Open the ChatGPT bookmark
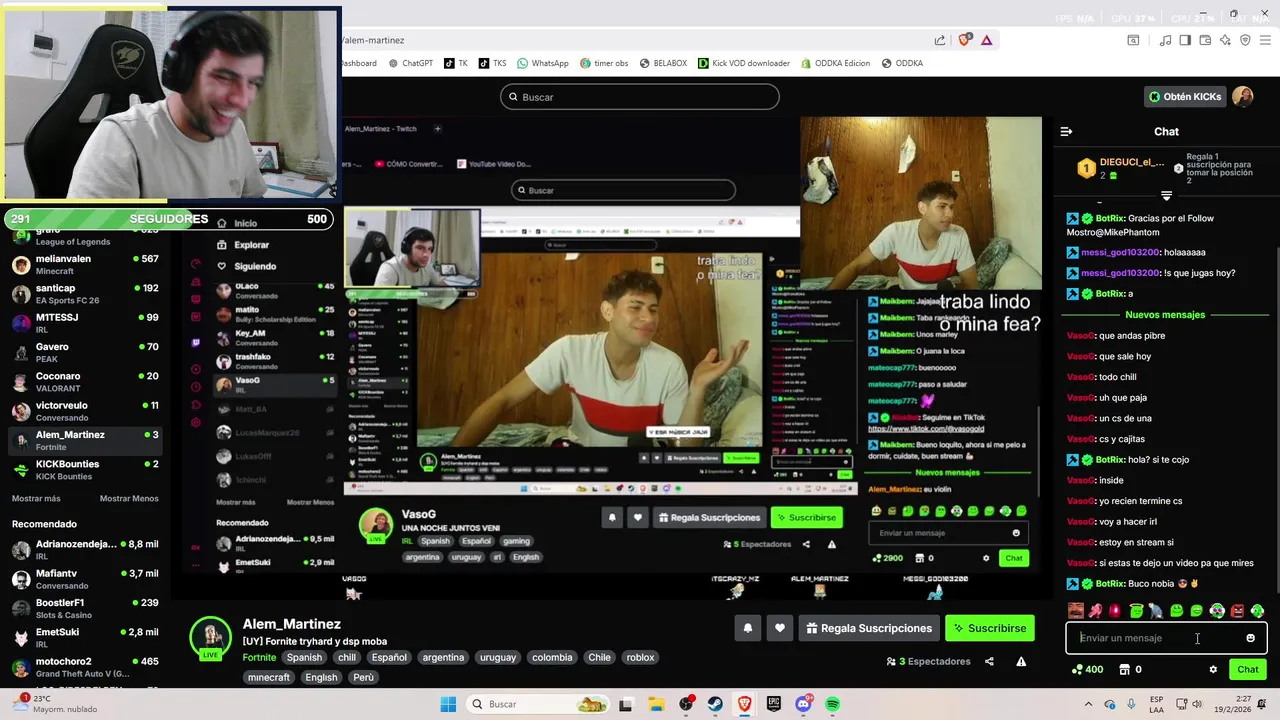1280x720 pixels. [409, 63]
